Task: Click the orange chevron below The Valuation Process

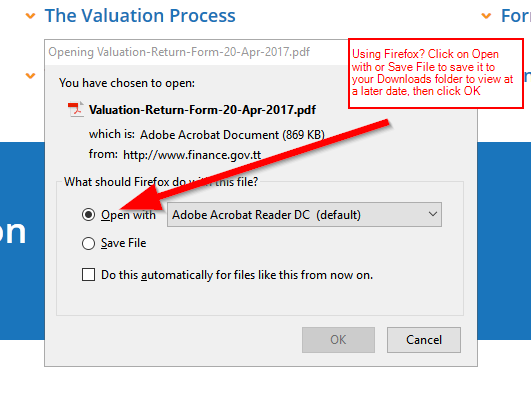Action: 30,76
